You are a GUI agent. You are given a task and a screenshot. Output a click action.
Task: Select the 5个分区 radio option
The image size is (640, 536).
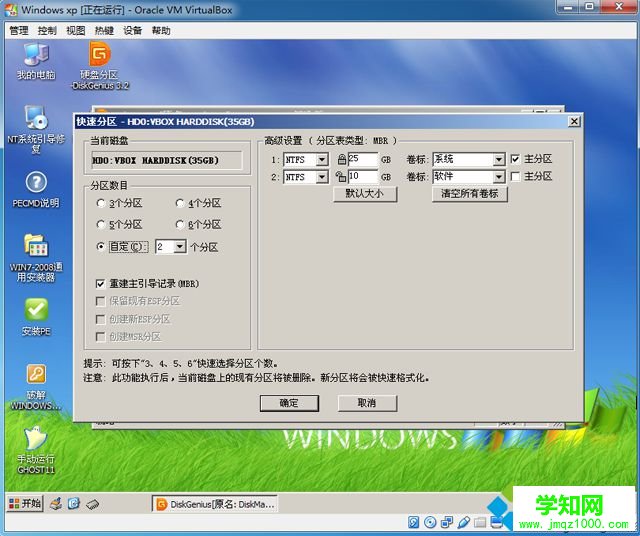point(119,225)
